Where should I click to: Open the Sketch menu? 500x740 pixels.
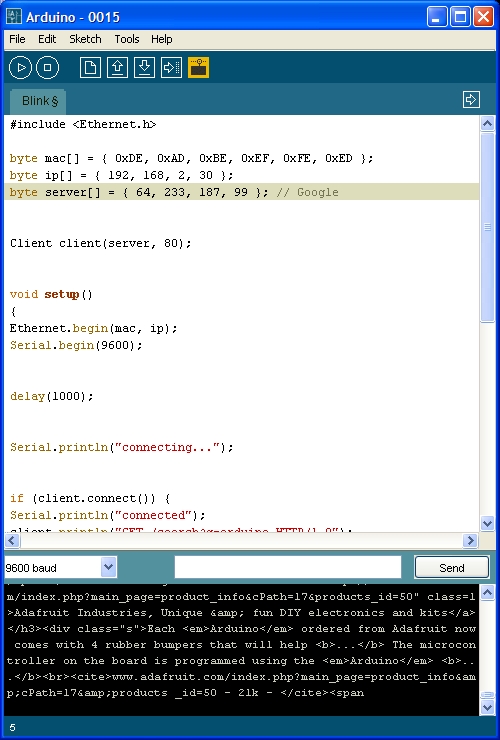[x=85, y=39]
